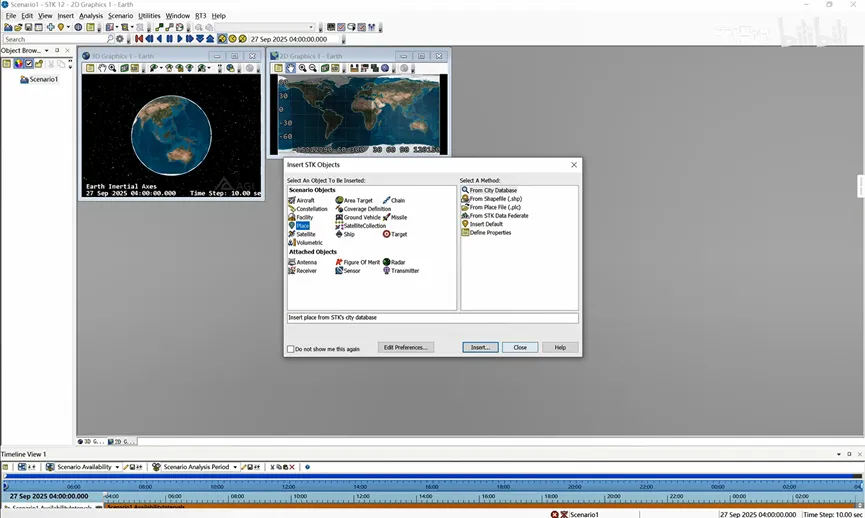Viewport: 865px width, 518px height.
Task: Click zoom out tool in 2D Graphics window
Action: click(313, 68)
